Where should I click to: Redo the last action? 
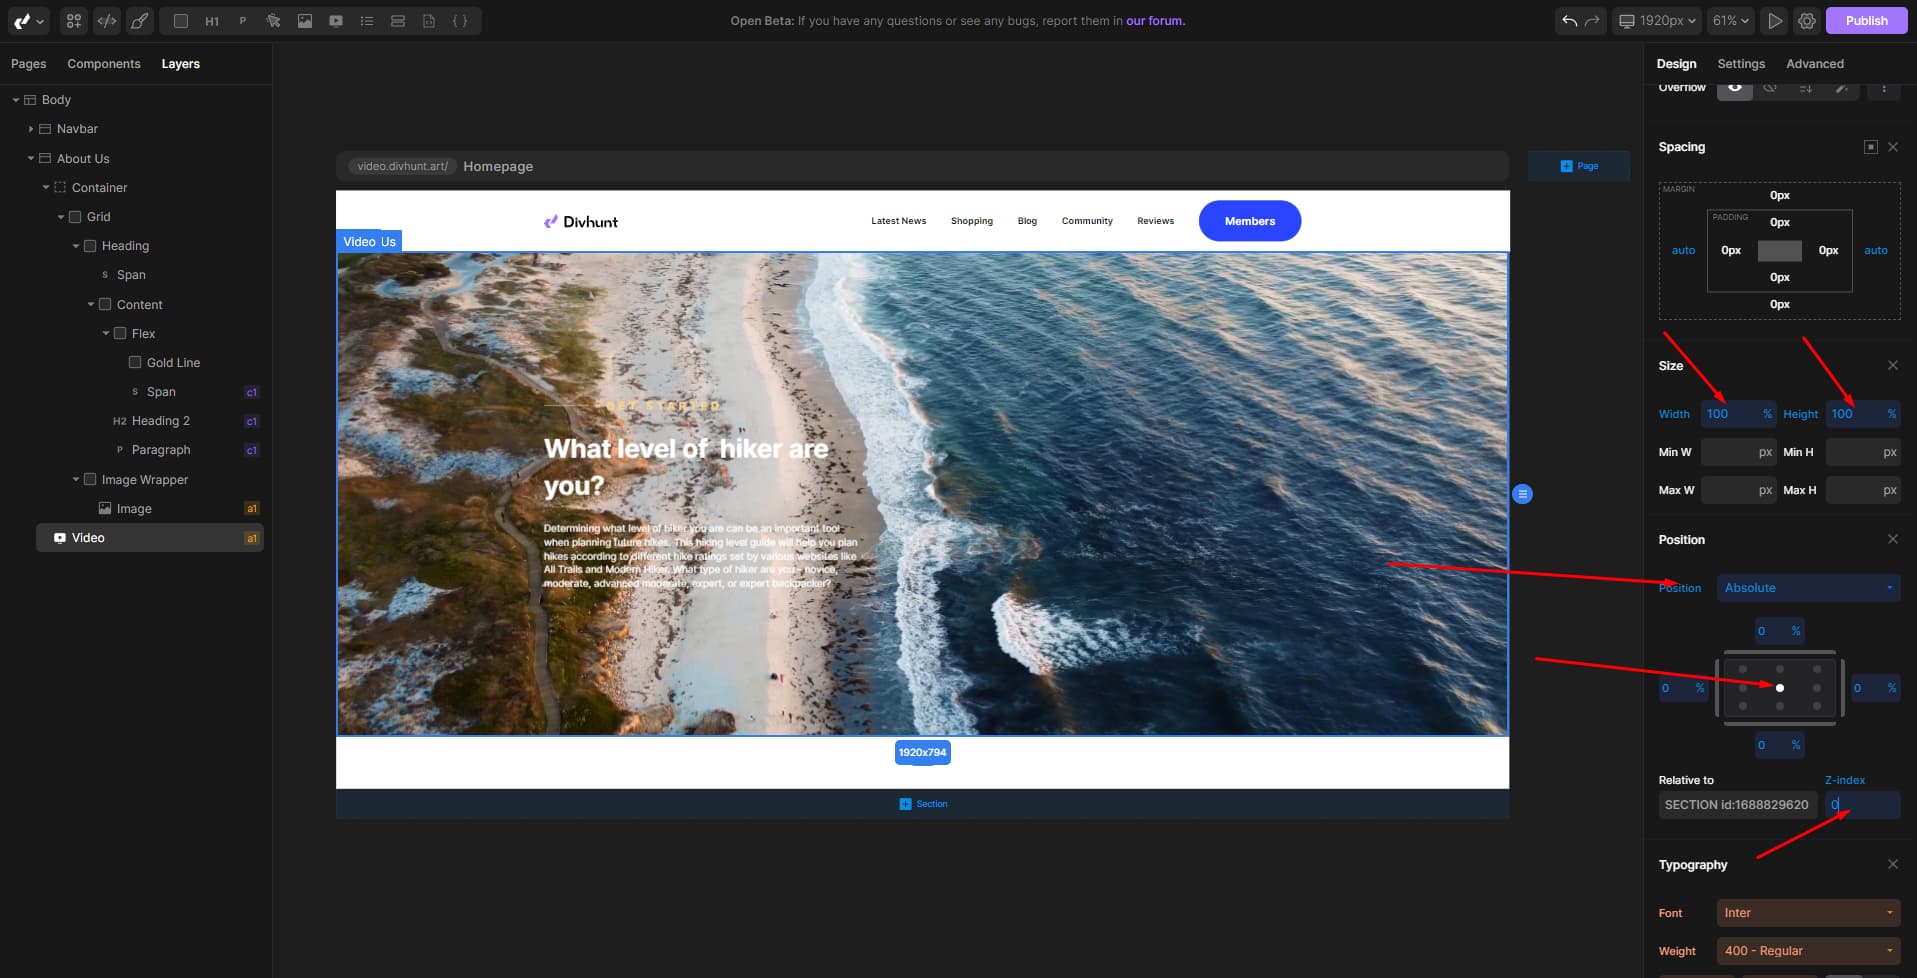(1592, 20)
